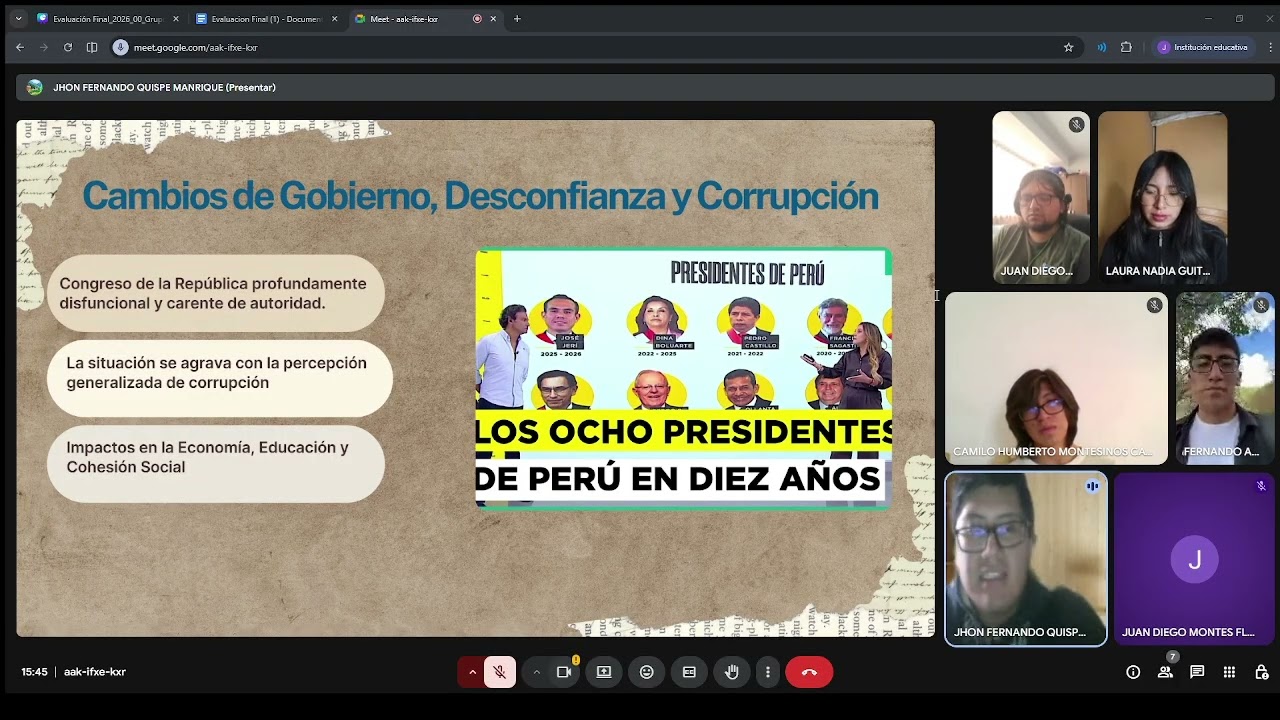Click muted mic icon on JUAN DIEGO tile
This screenshot has width=1280, height=720.
[1076, 125]
